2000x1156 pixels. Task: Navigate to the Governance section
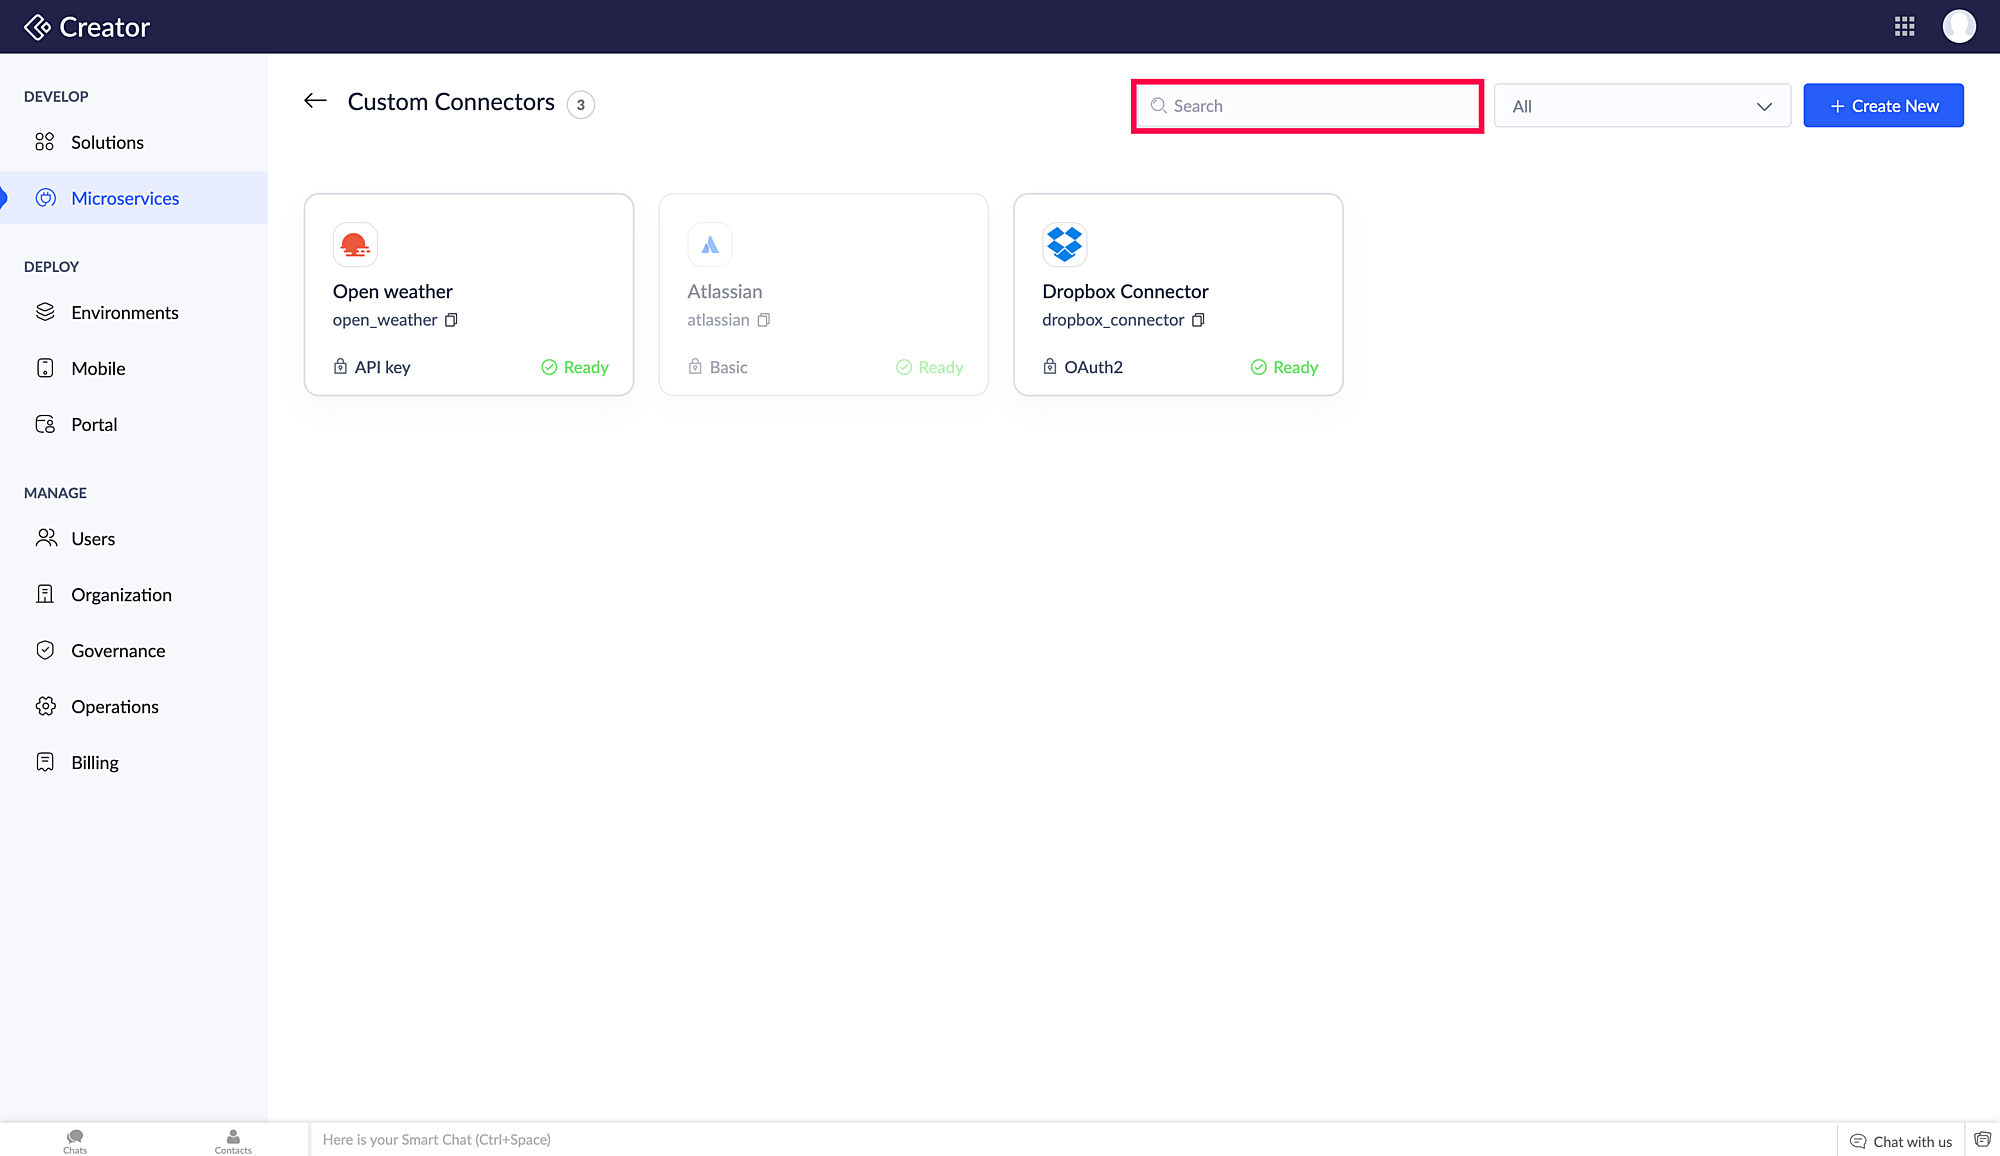118,650
